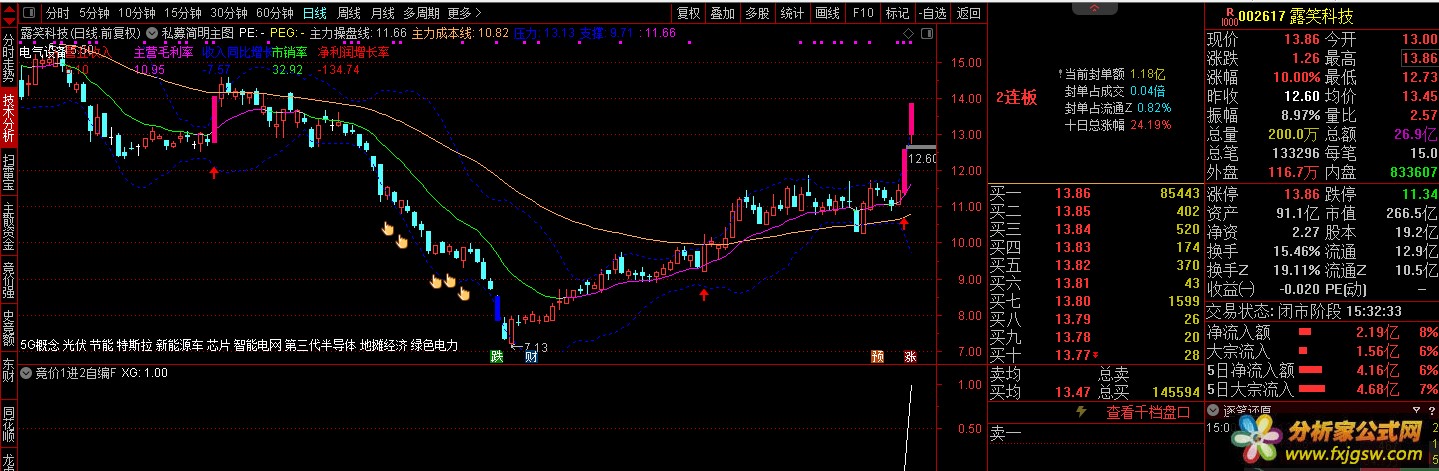Click the 私募简明主图 indicator name

197,33
